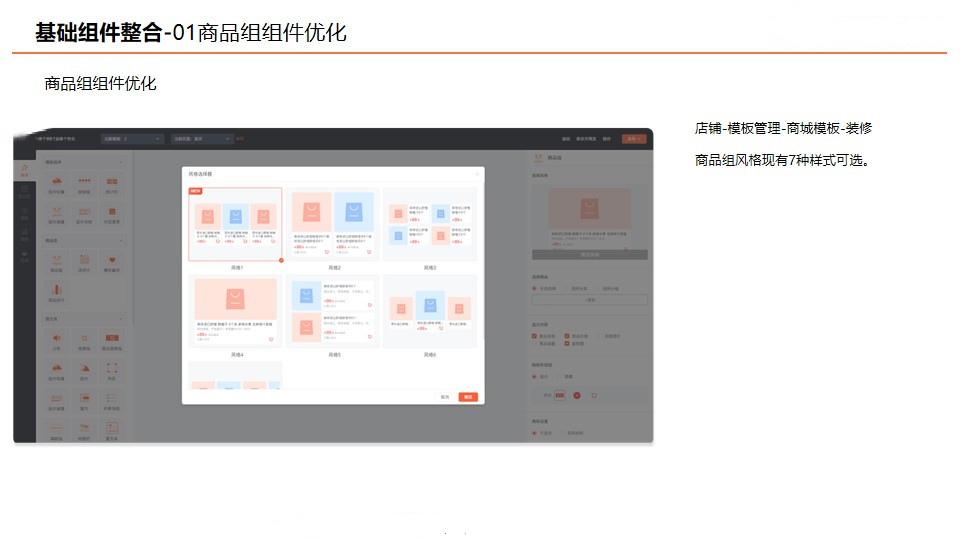This screenshot has height=540, width=960.
Task: Open the fourth left sidebar icon
Action: click(x=24, y=234)
